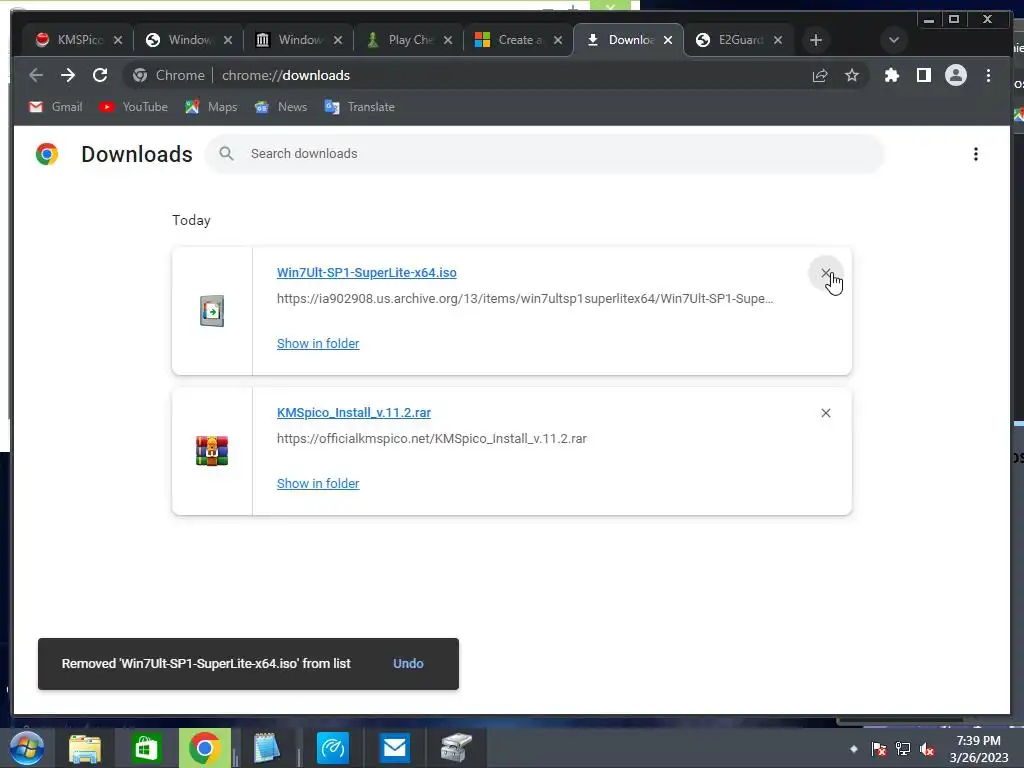The width and height of the screenshot is (1024, 768).
Task: Click the share page icon in address bar
Action: pos(820,76)
